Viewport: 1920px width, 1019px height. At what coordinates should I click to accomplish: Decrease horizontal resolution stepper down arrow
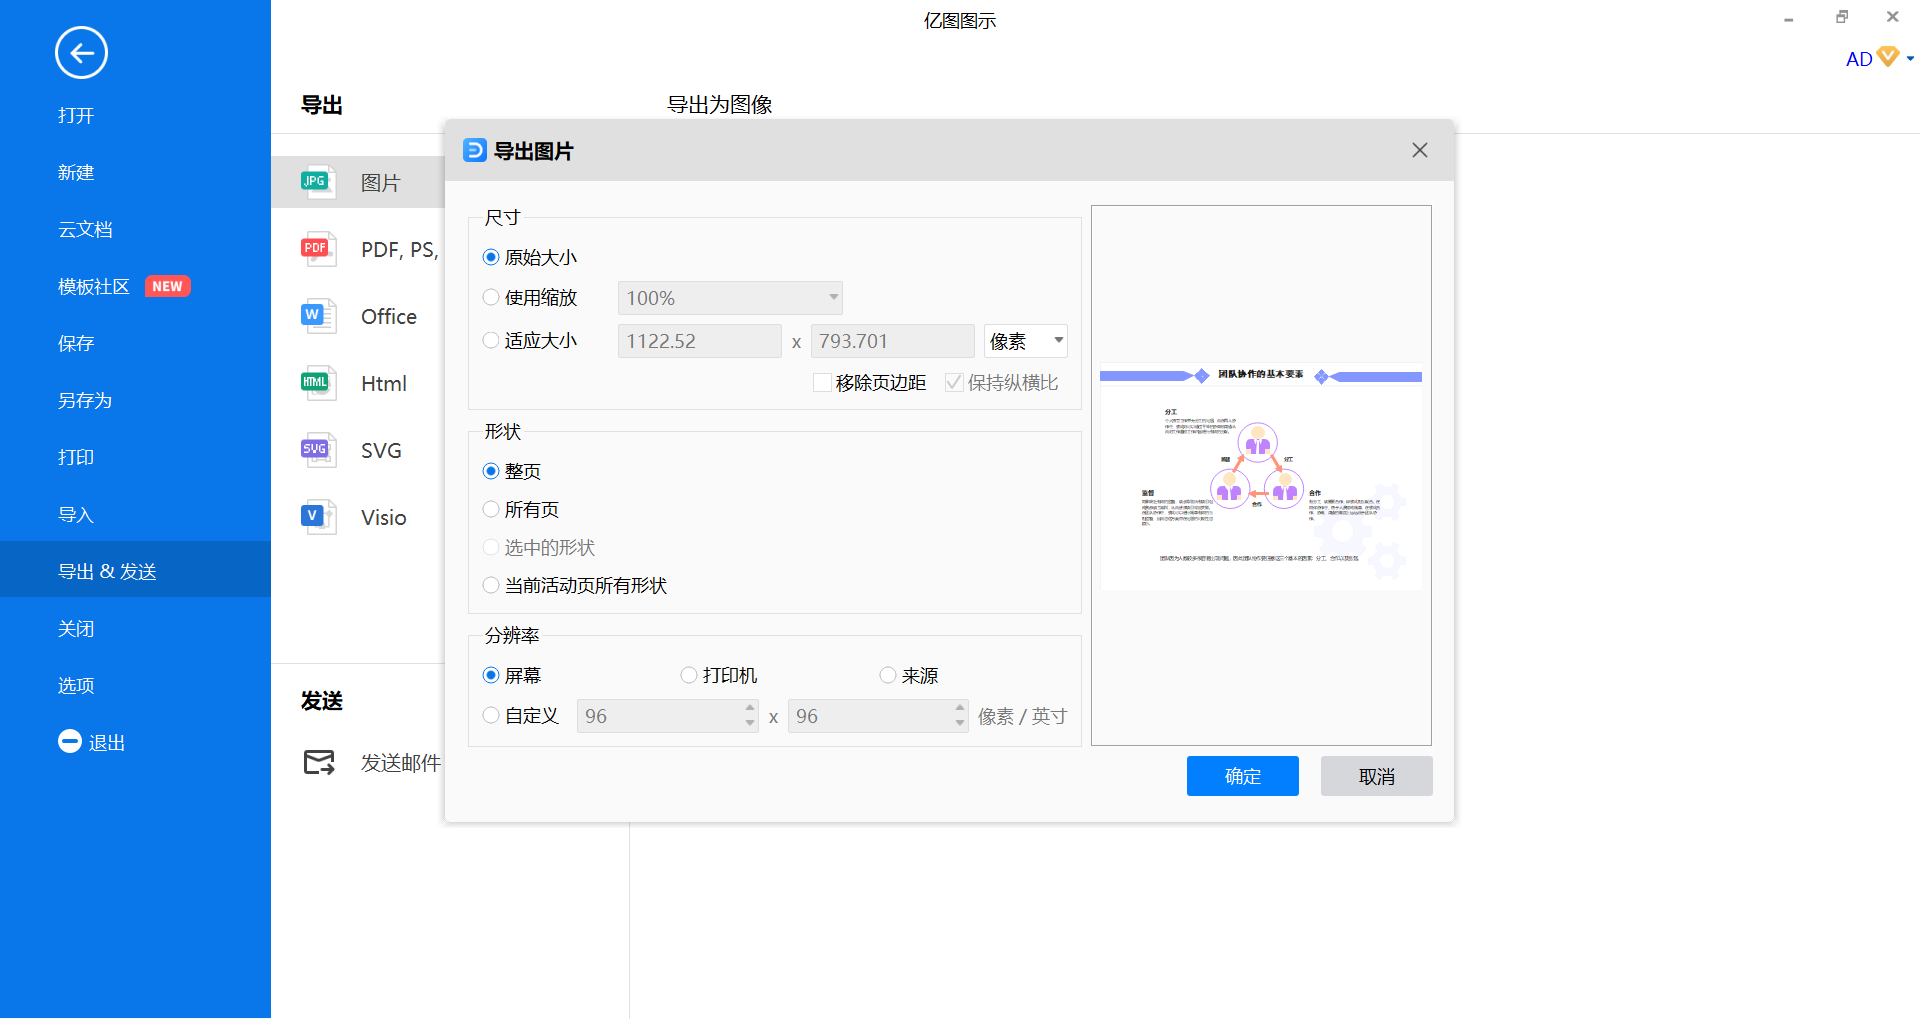pos(750,723)
